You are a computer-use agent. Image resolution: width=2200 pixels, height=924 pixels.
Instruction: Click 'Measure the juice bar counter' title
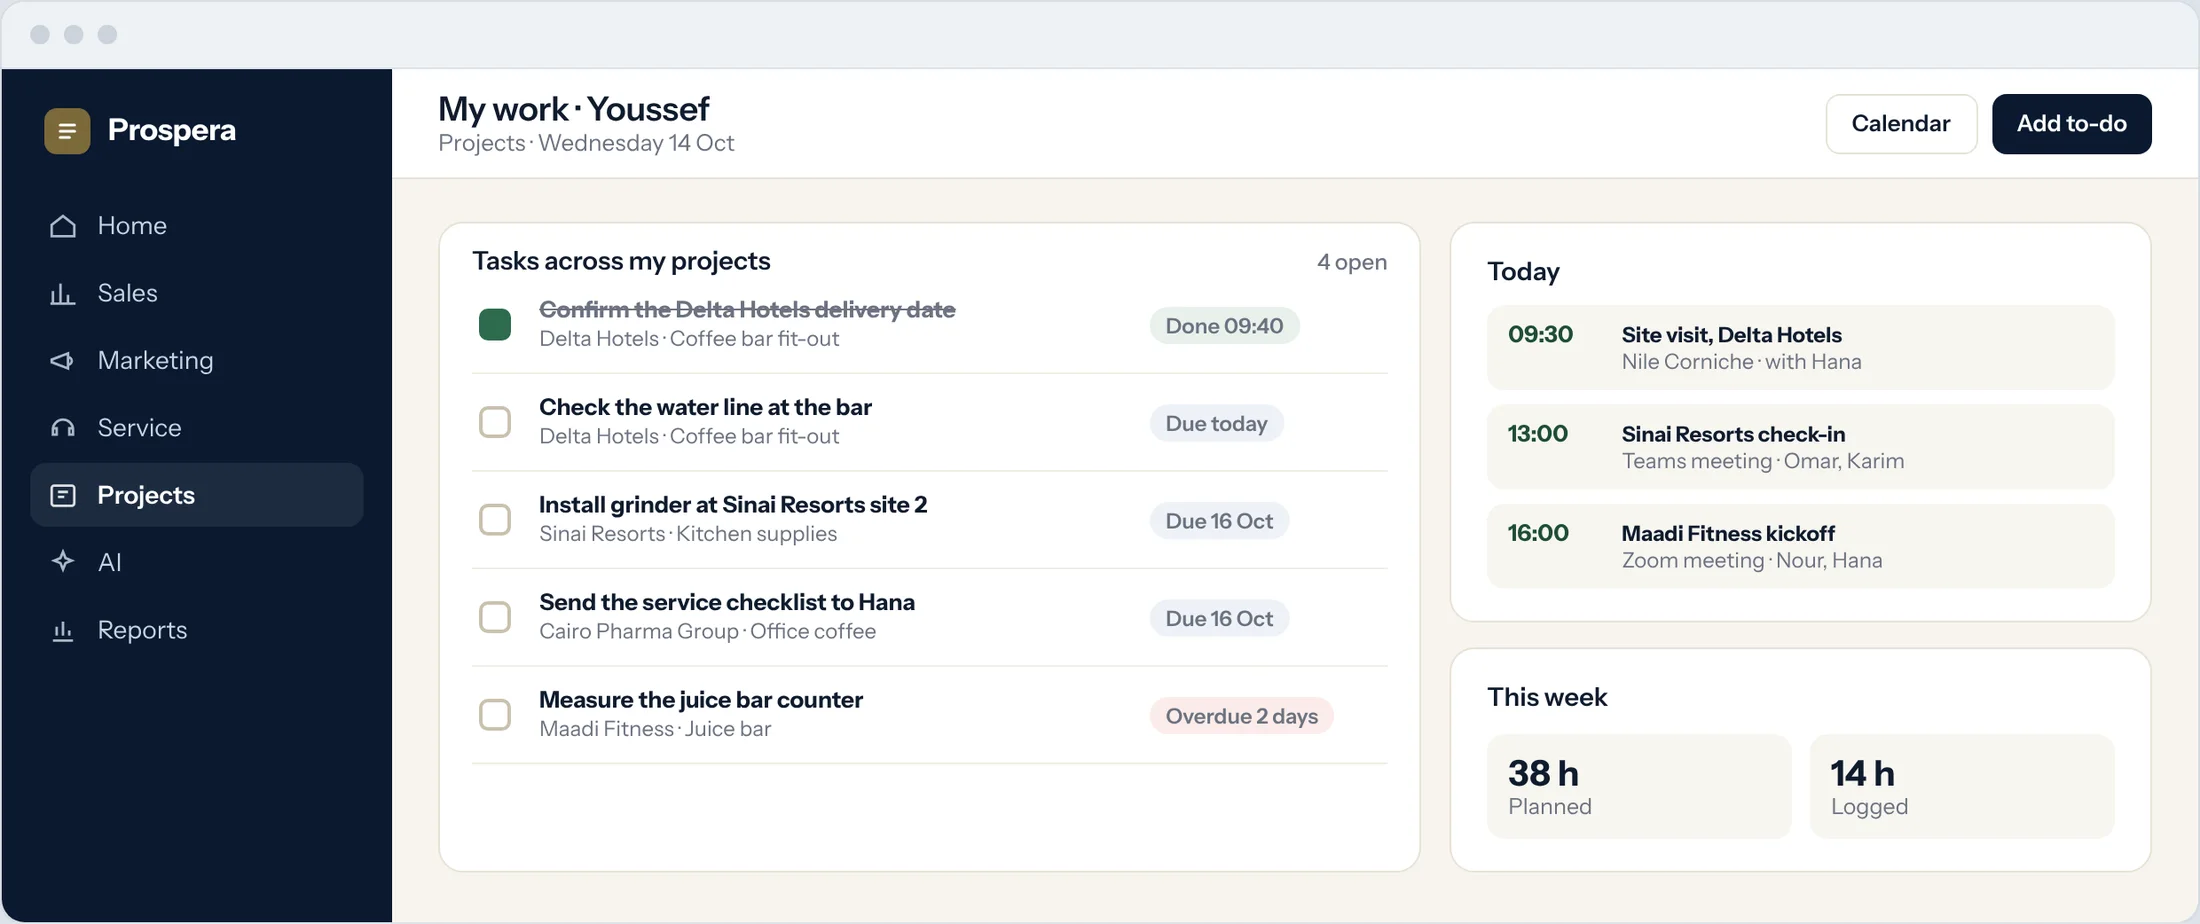click(701, 700)
